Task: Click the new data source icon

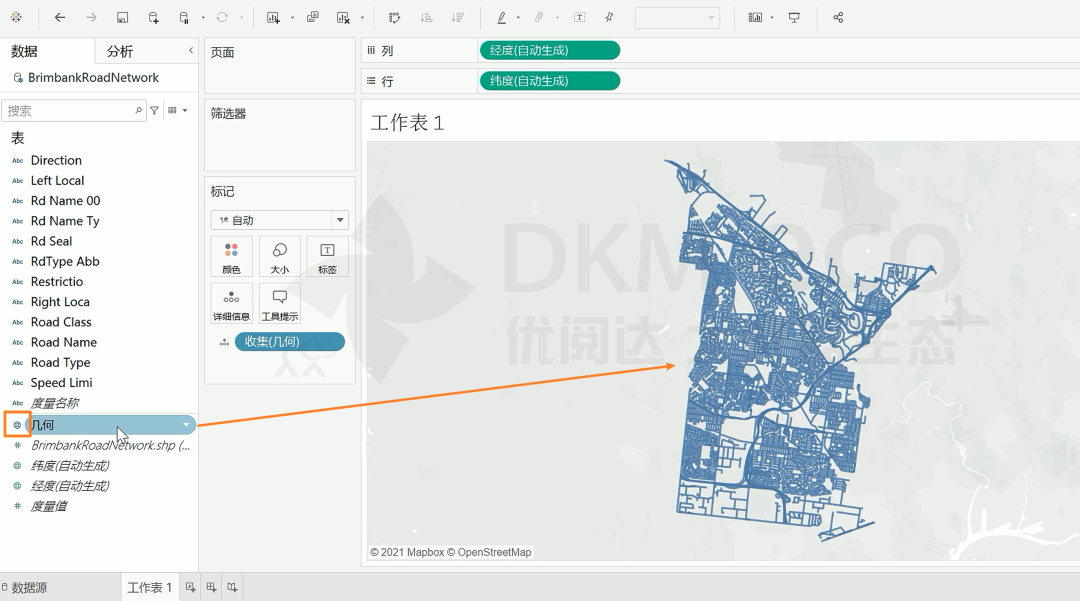Action: (153, 18)
